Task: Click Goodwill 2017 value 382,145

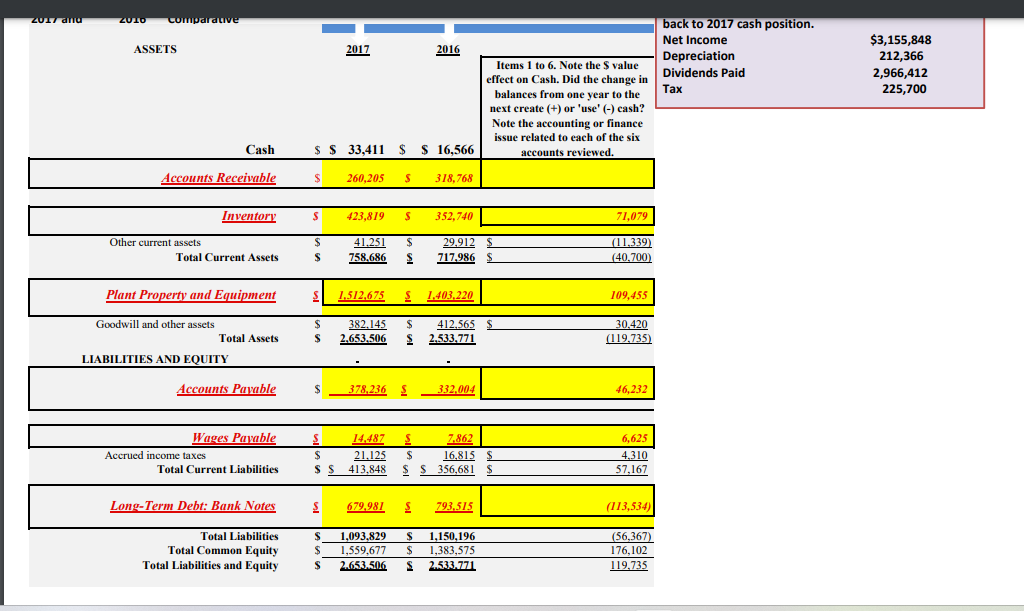Action: click(367, 324)
